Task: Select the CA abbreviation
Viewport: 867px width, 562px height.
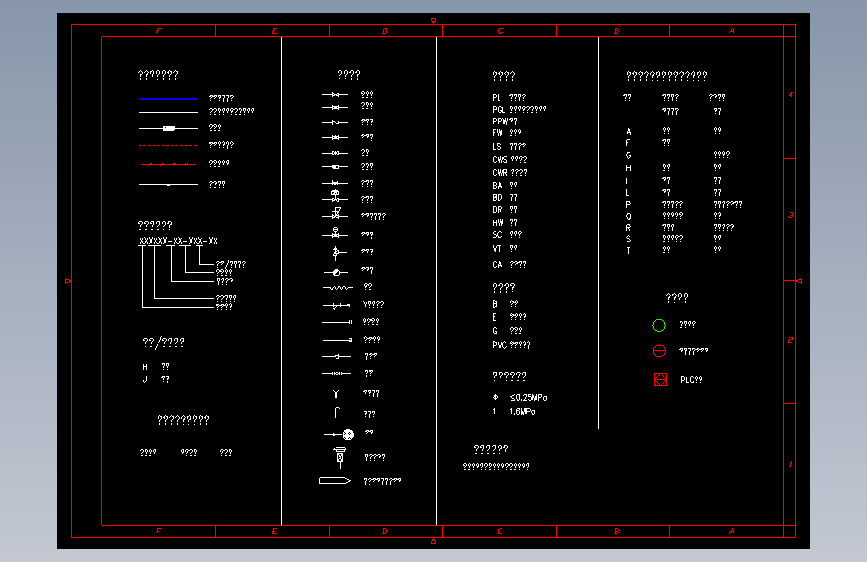Action: click(497, 265)
